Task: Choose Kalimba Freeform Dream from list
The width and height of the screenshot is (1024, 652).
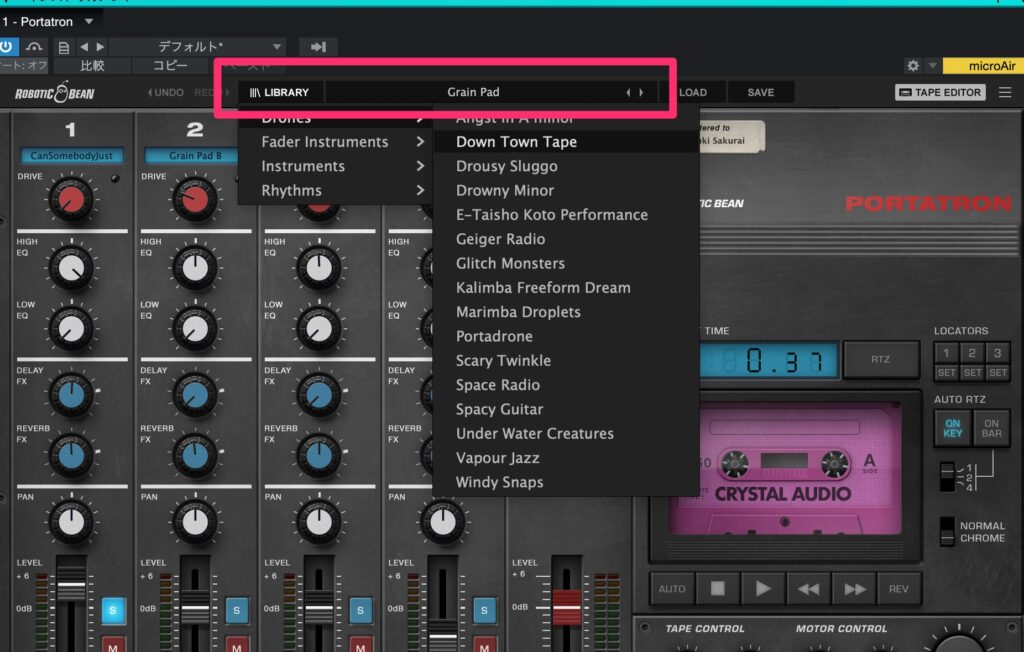Action: click(543, 288)
